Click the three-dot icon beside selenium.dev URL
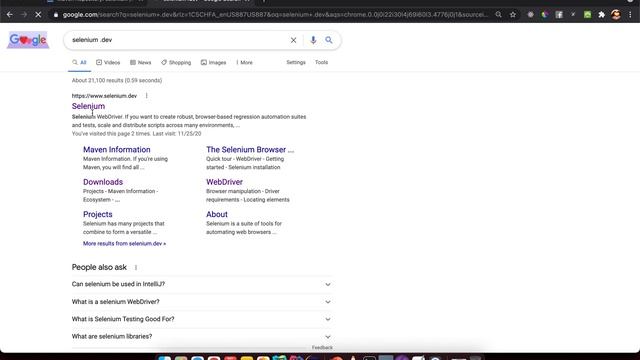Image resolution: width=640 pixels, height=360 pixels. 147,96
